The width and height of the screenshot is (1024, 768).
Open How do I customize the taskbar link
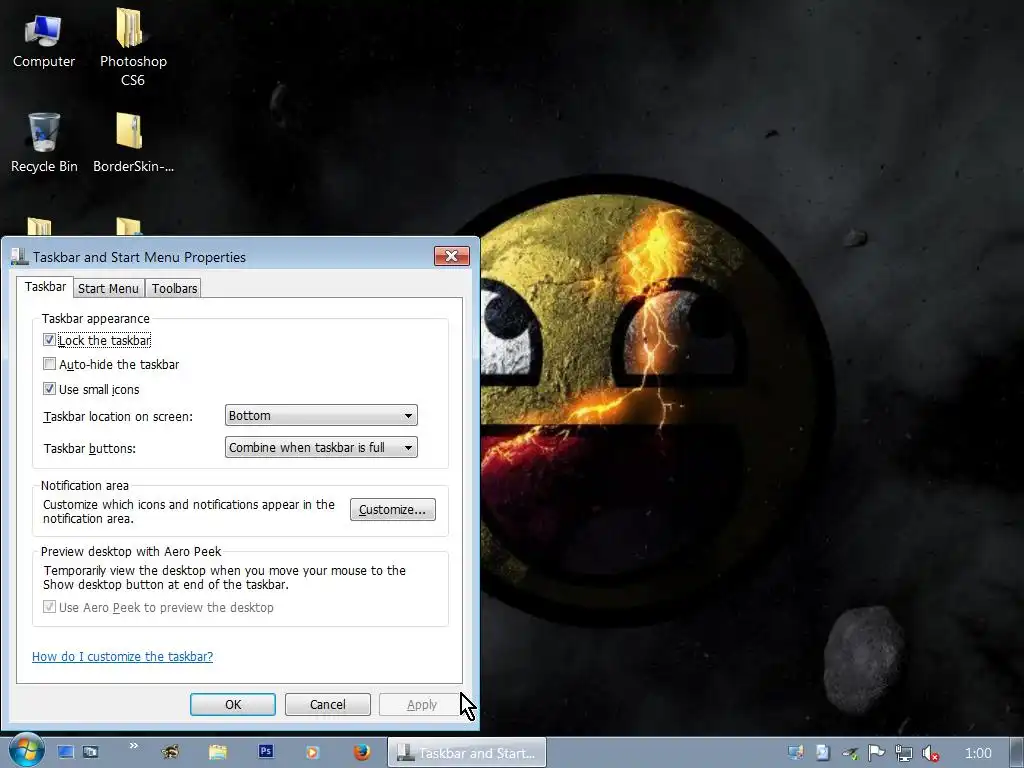pyautogui.click(x=123, y=656)
